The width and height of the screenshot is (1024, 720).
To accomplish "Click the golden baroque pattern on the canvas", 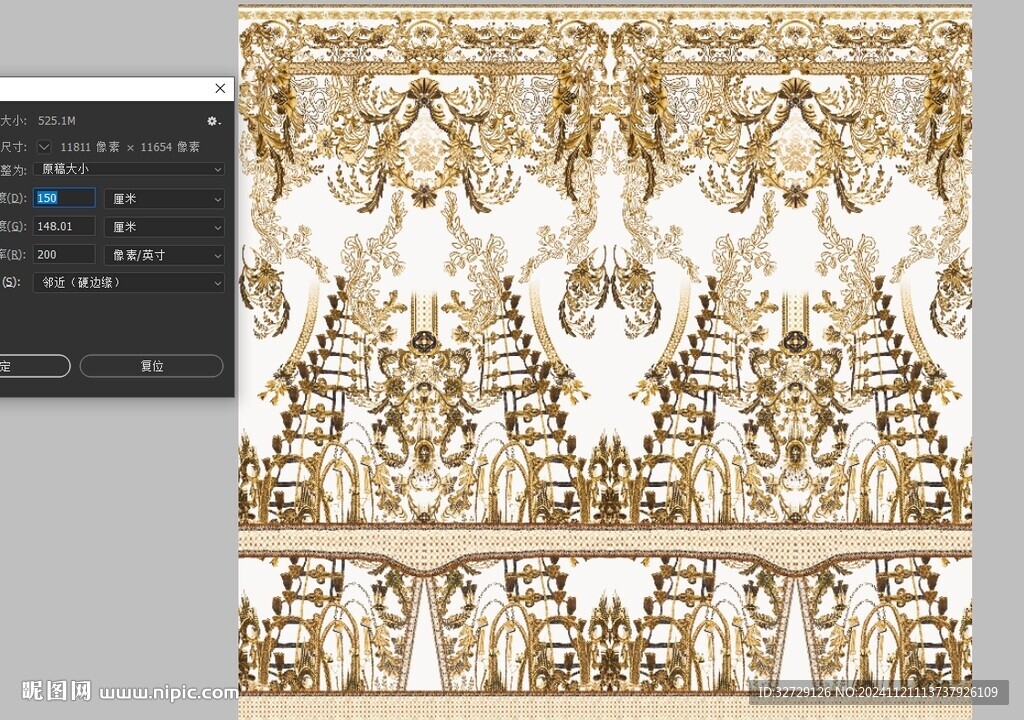I will [605, 300].
